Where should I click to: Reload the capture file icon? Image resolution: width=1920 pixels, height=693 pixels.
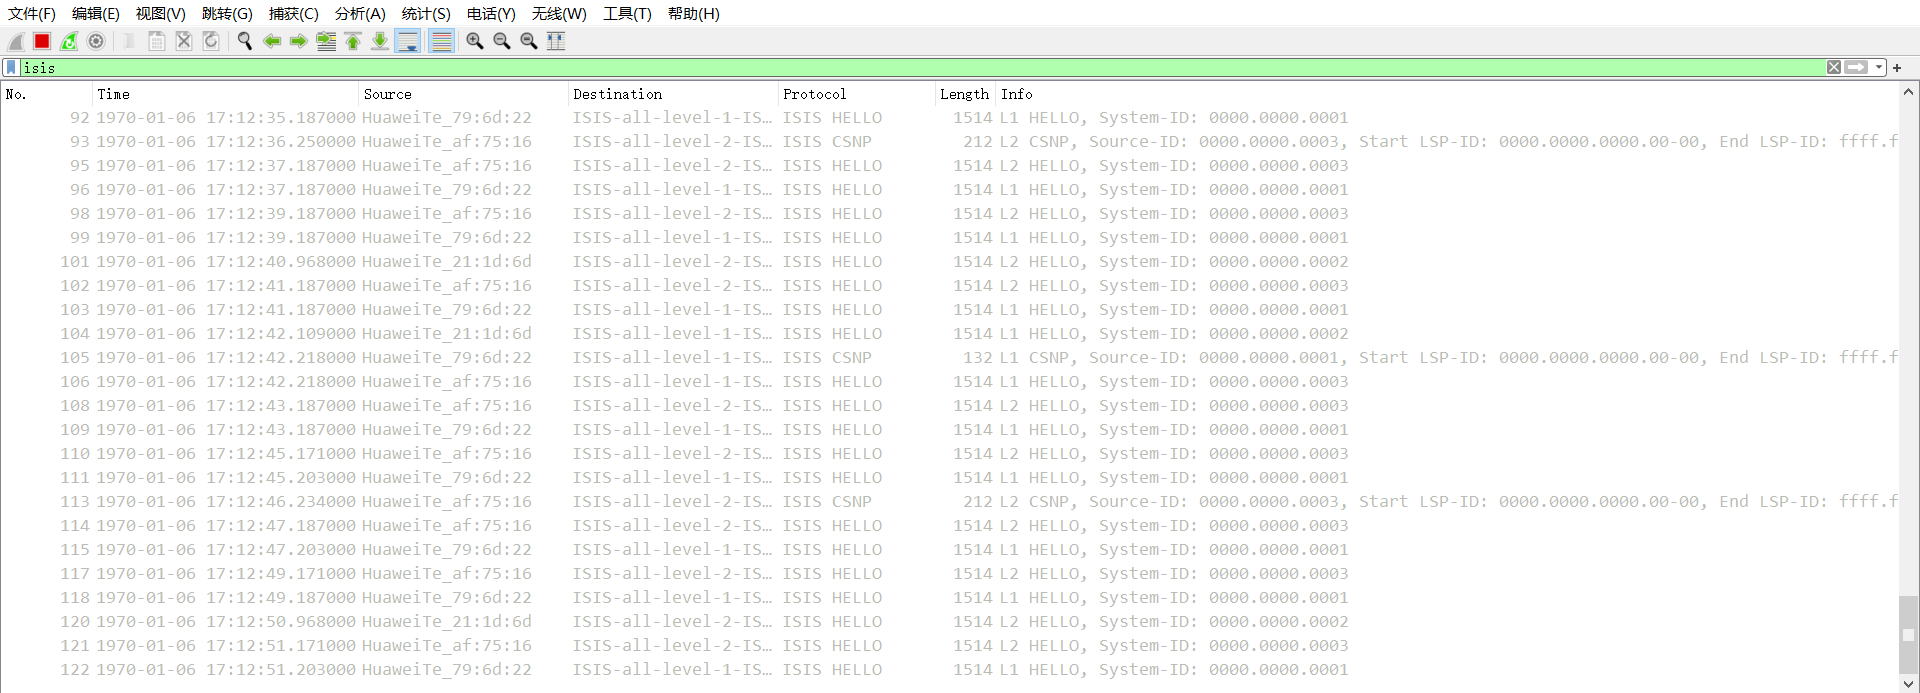211,41
